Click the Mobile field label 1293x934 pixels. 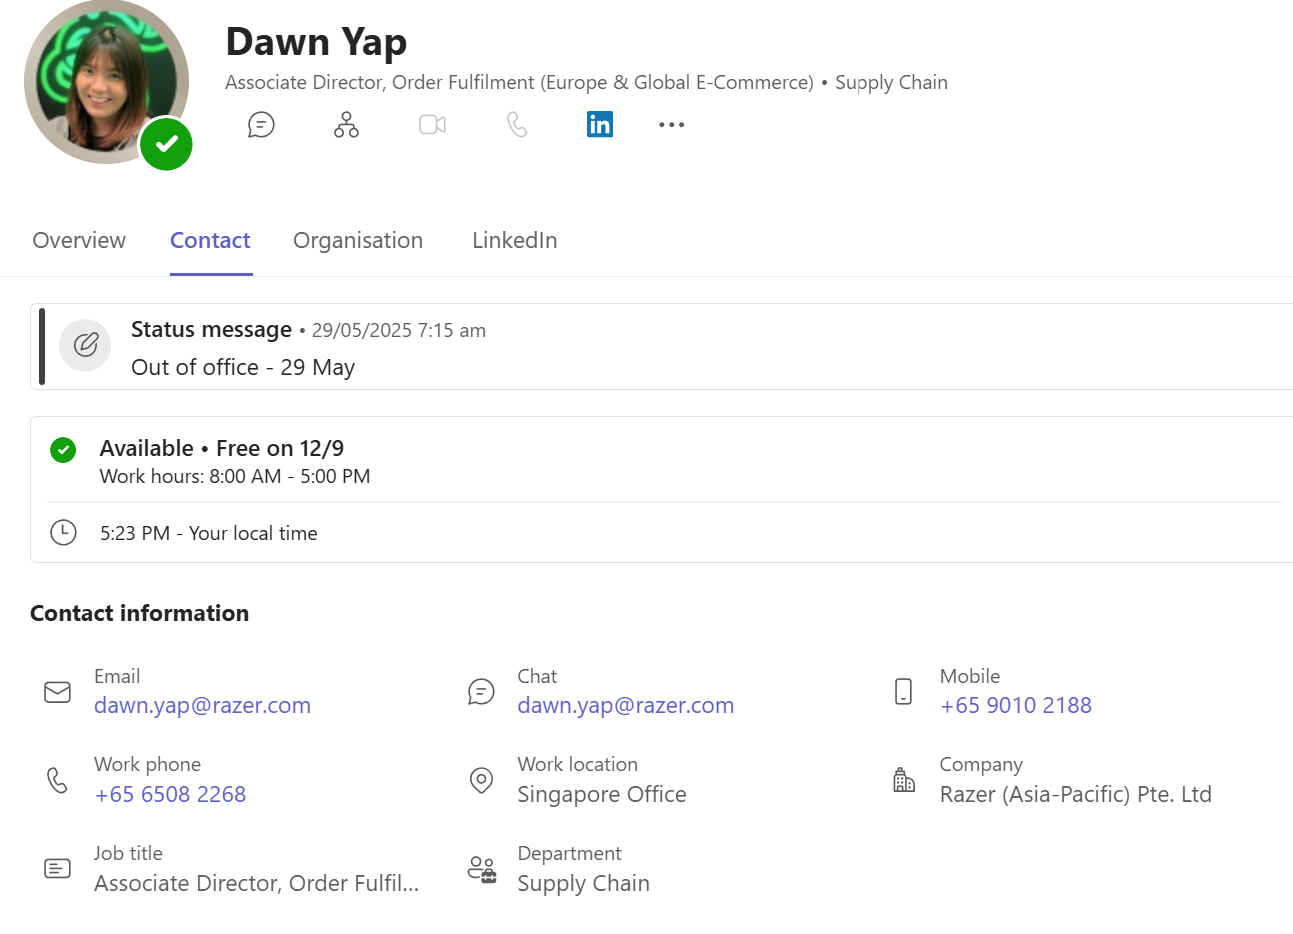pos(970,677)
